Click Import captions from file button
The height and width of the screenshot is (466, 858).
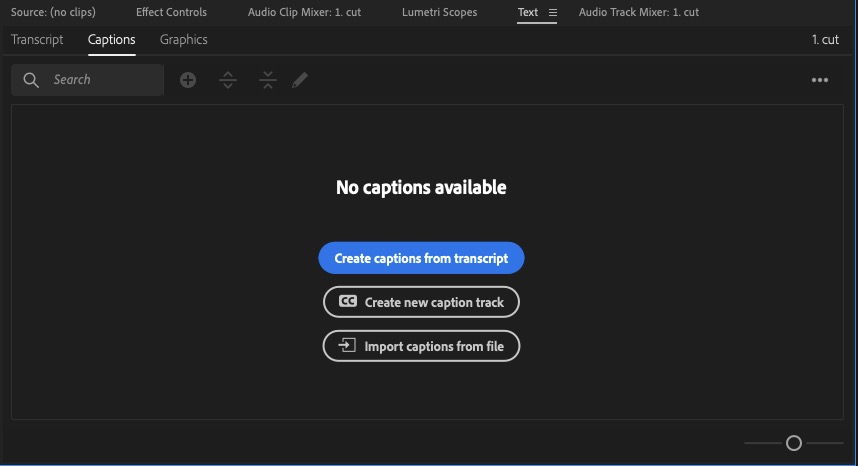[421, 346]
